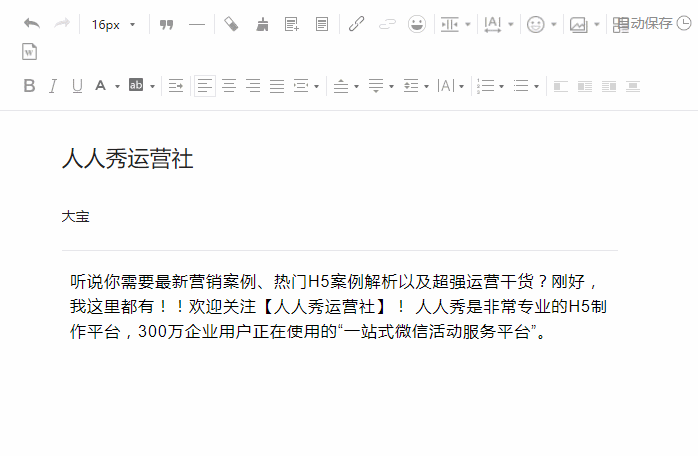698x456 pixels.
Task: Click the space-after-paragraph icon
Action: tap(376, 86)
